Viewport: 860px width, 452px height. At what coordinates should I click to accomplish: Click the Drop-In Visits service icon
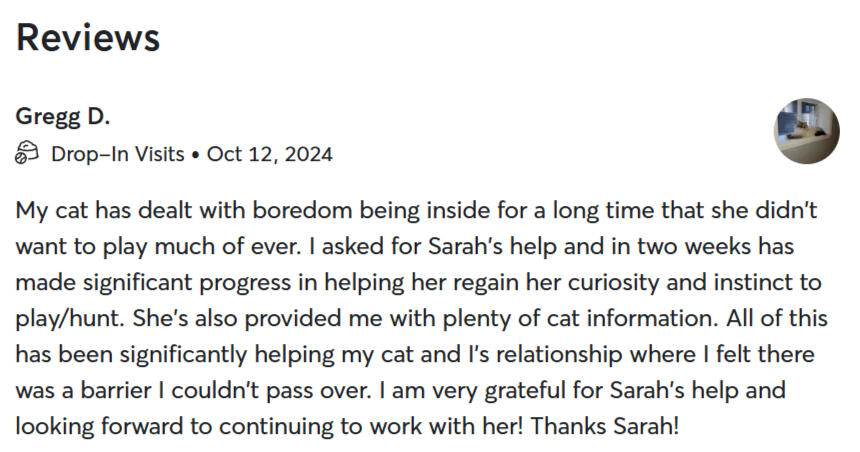26,153
